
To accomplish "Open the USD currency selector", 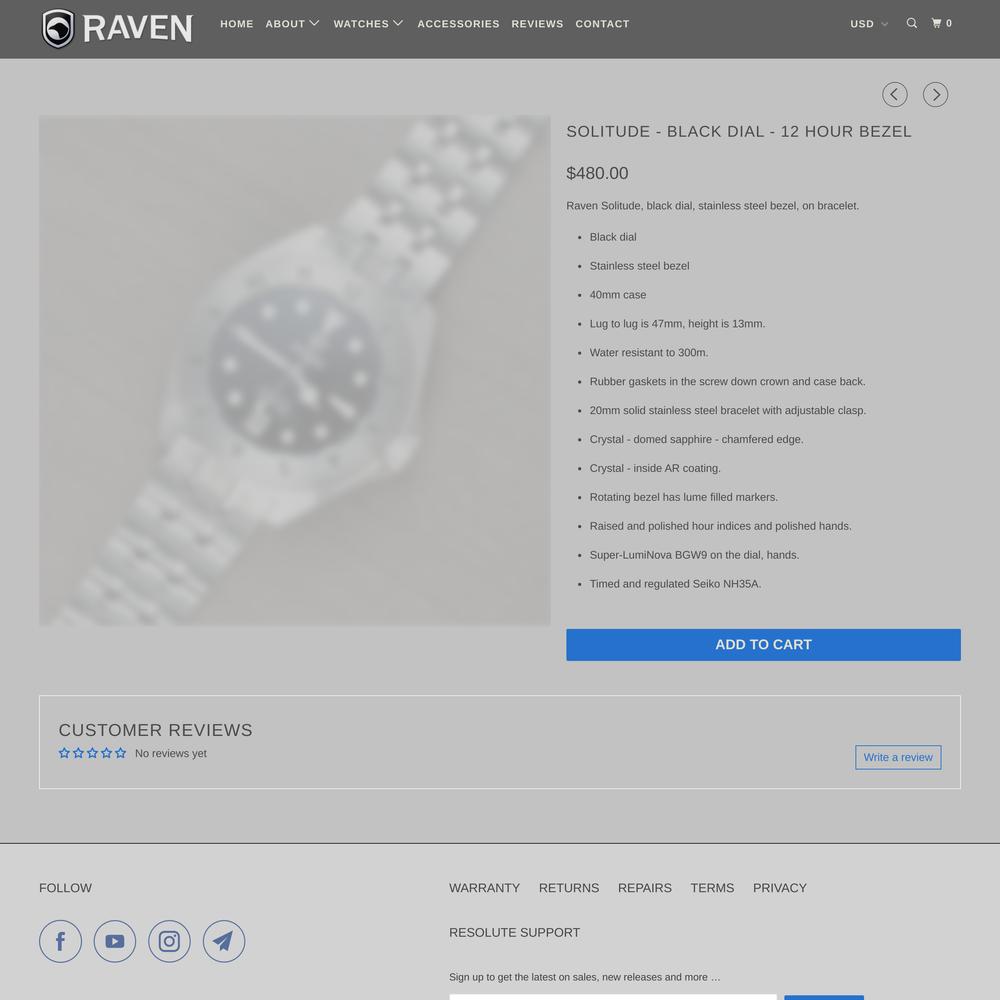I will point(869,24).
